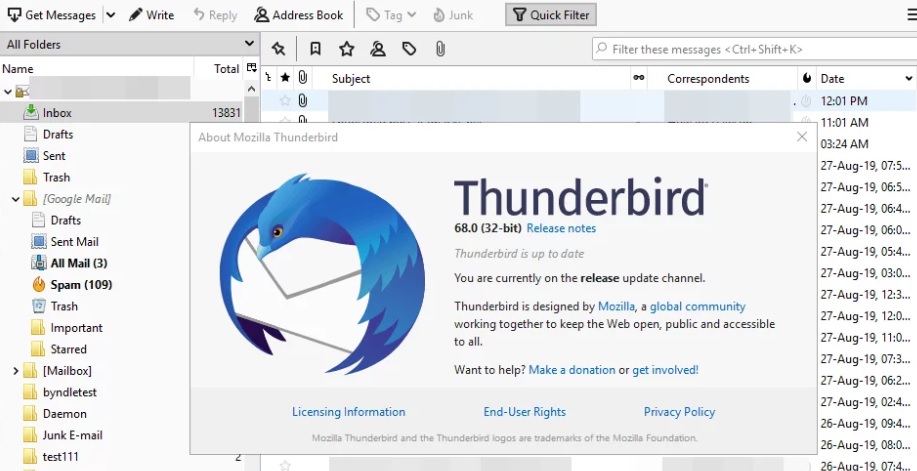Image resolution: width=917 pixels, height=471 pixels.
Task: Filter to show tagged messages
Action: pyautogui.click(x=409, y=49)
